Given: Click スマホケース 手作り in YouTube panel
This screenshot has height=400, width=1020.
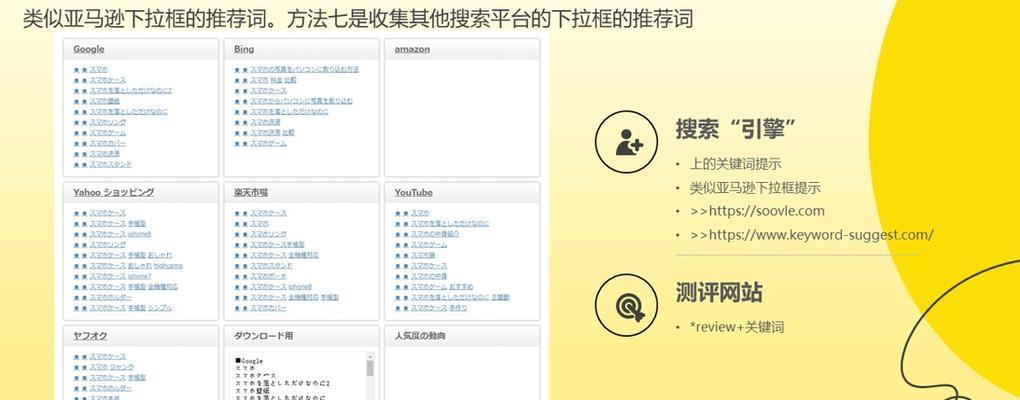Looking at the screenshot, I should [439, 308].
